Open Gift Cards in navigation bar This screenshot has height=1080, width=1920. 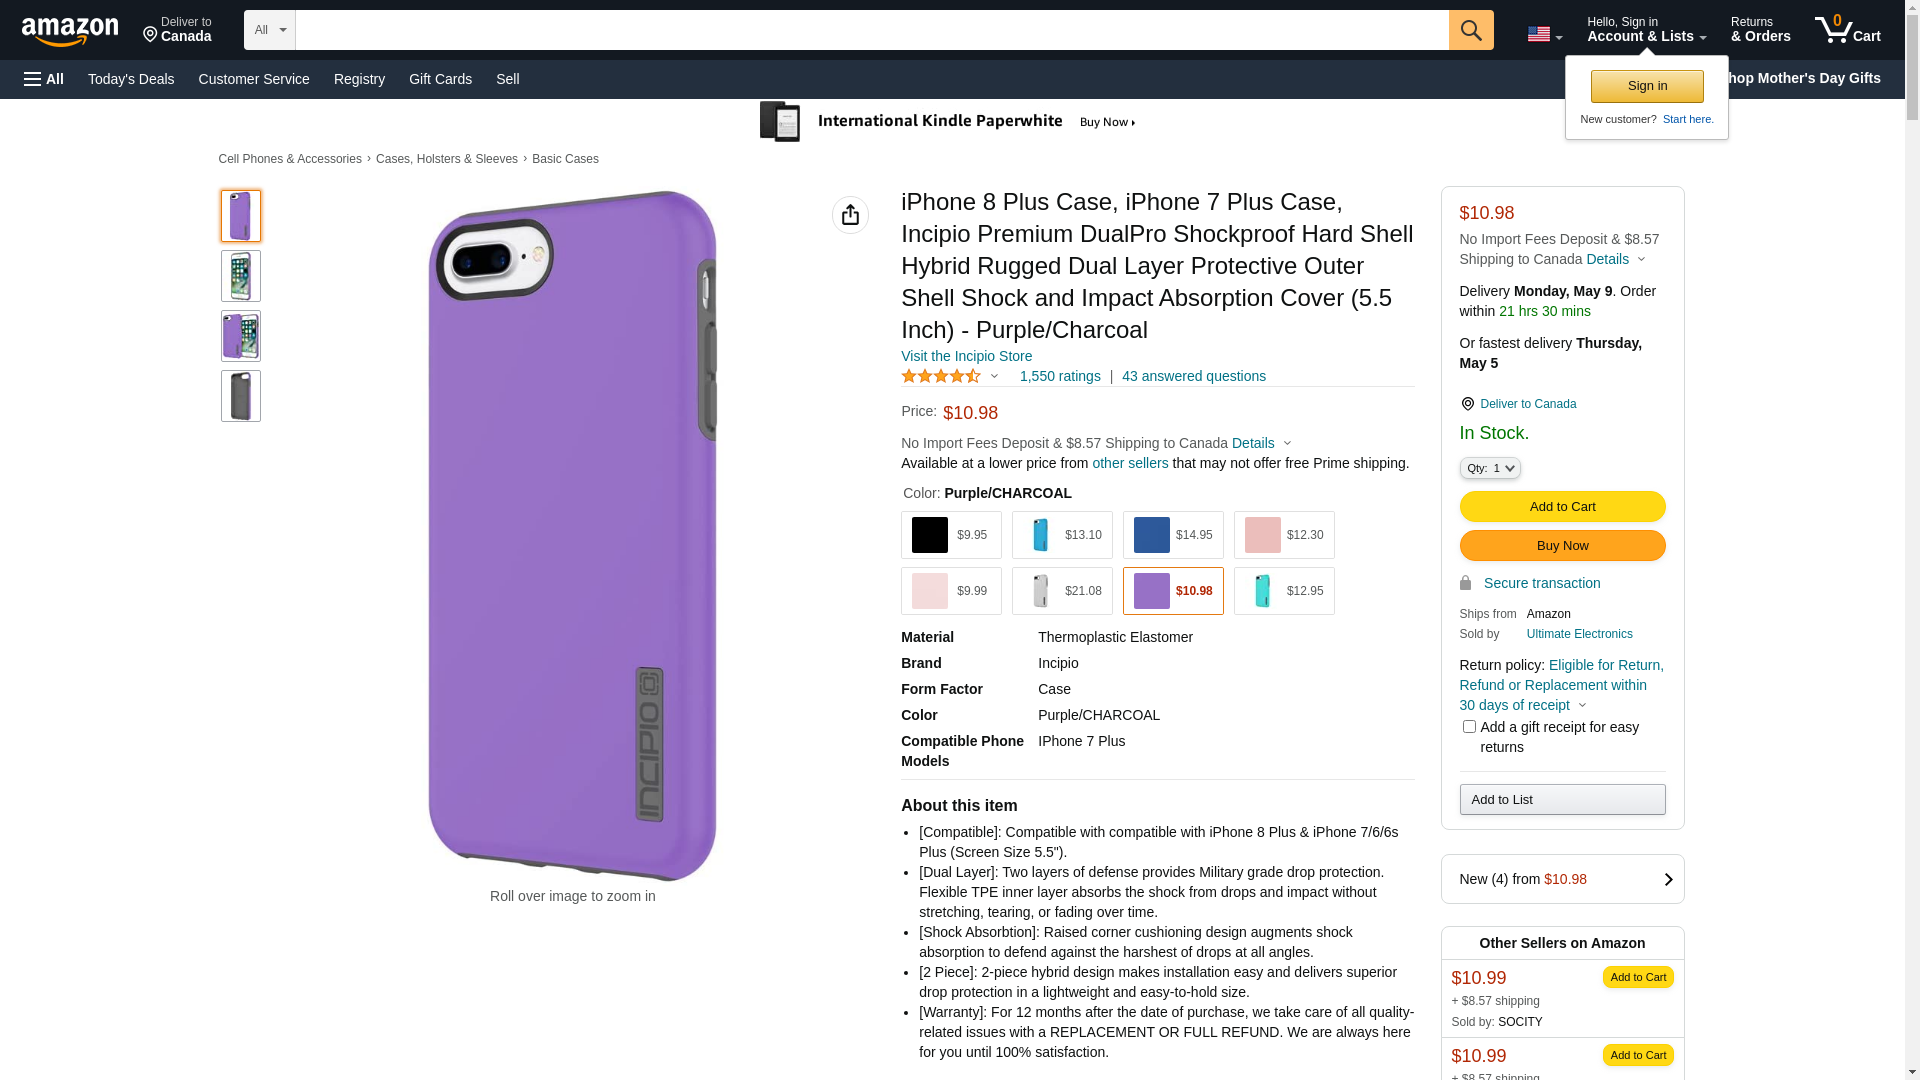[x=440, y=79]
